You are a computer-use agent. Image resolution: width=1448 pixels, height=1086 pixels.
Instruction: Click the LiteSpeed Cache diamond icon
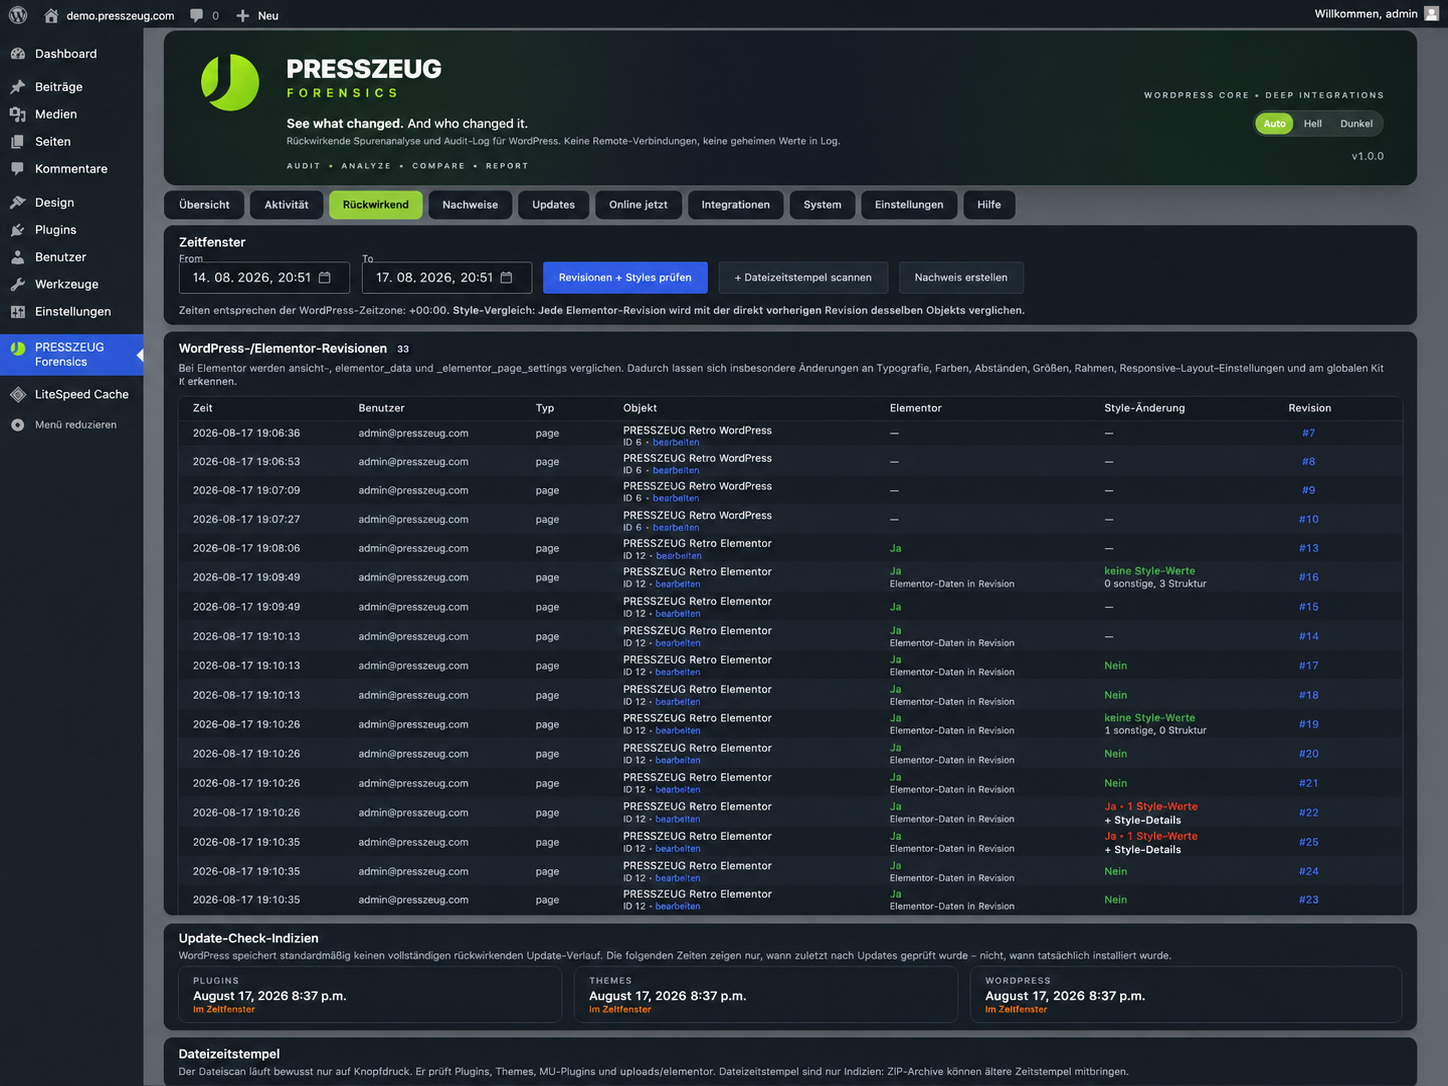pos(18,394)
